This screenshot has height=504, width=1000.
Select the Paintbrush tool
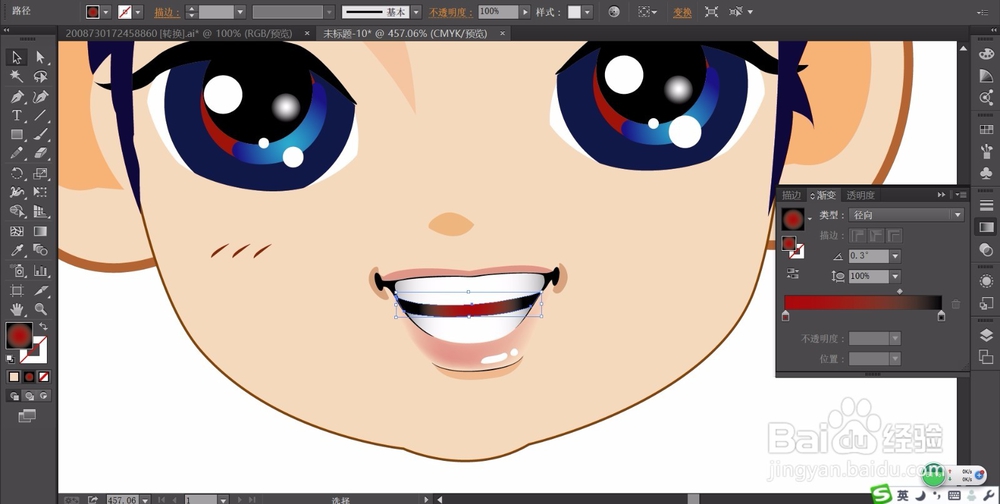(40, 135)
